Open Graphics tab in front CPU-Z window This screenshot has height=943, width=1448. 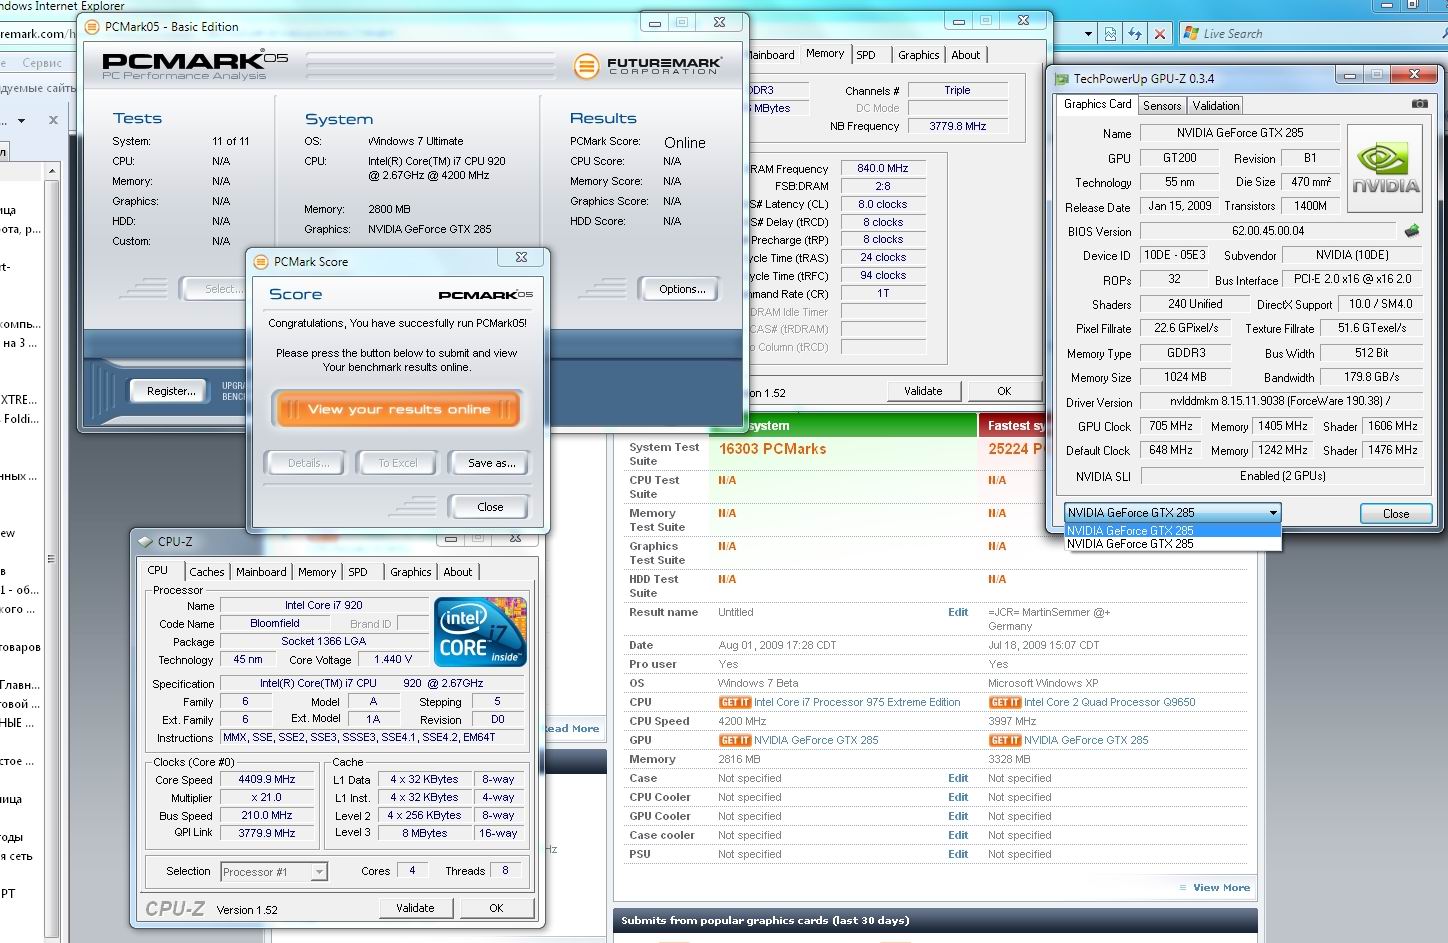411,572
